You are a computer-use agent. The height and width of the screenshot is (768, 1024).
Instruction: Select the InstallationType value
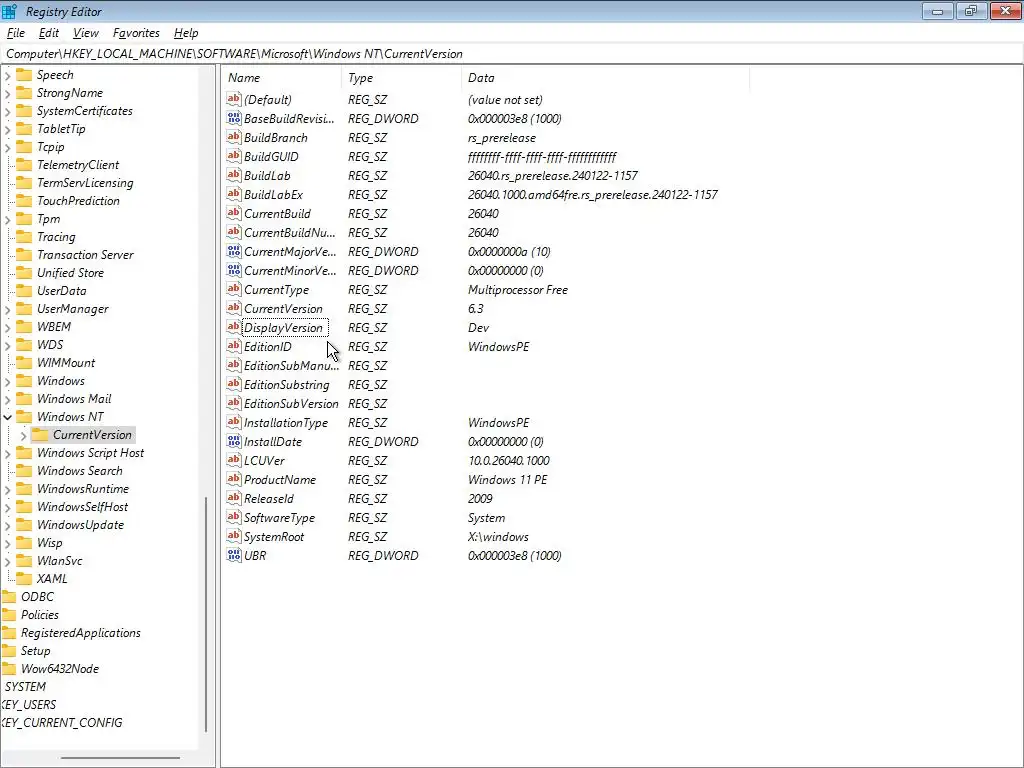286,423
